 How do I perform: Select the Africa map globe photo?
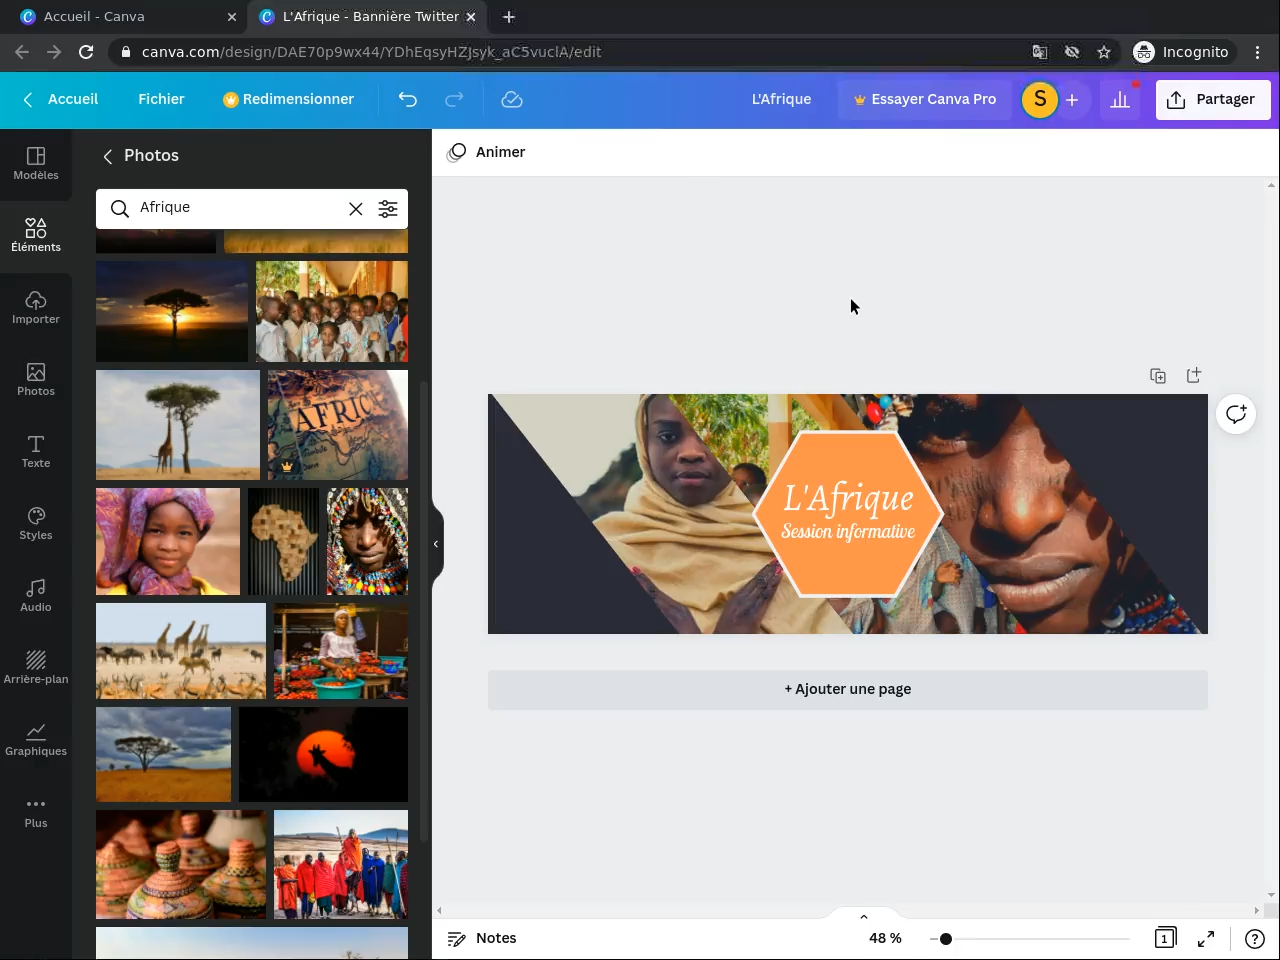coord(338,425)
